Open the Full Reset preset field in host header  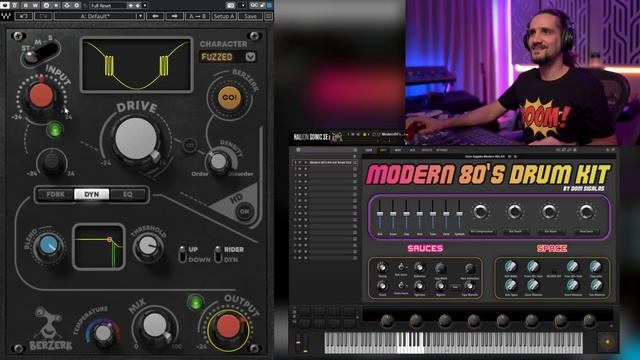click(108, 6)
